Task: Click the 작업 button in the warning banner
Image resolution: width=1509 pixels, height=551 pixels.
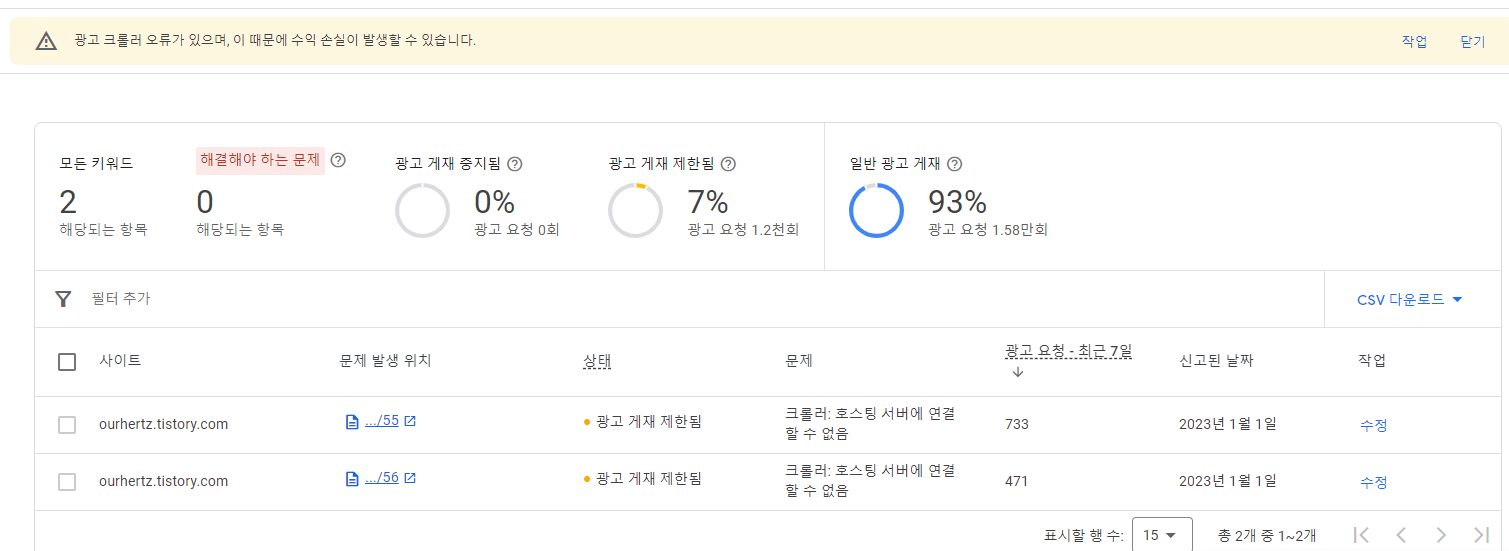Action: click(1414, 41)
